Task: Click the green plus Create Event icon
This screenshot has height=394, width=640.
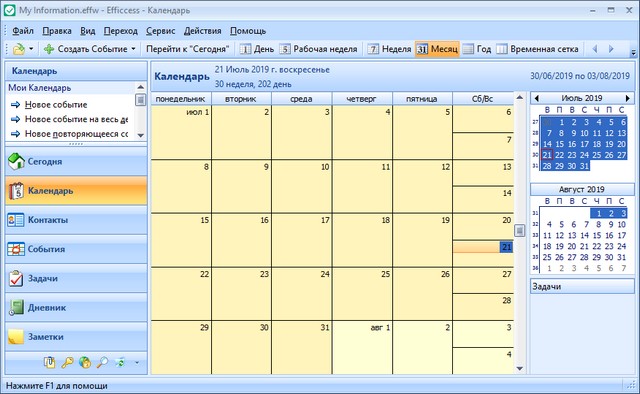Action: [x=49, y=49]
